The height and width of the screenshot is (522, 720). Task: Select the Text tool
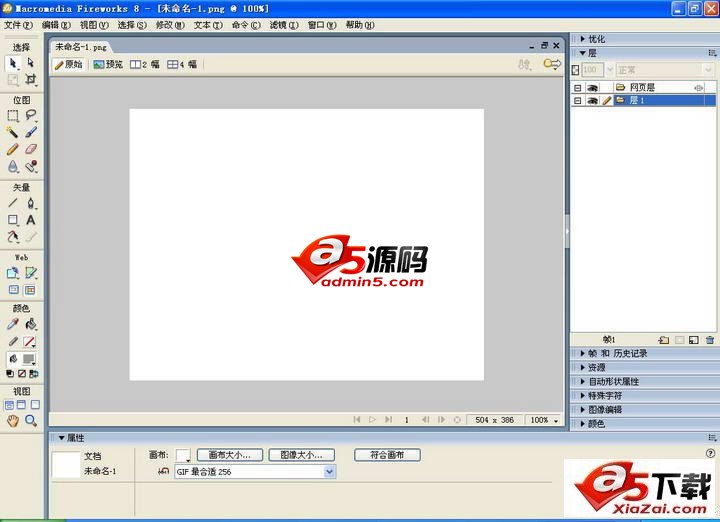coord(31,220)
